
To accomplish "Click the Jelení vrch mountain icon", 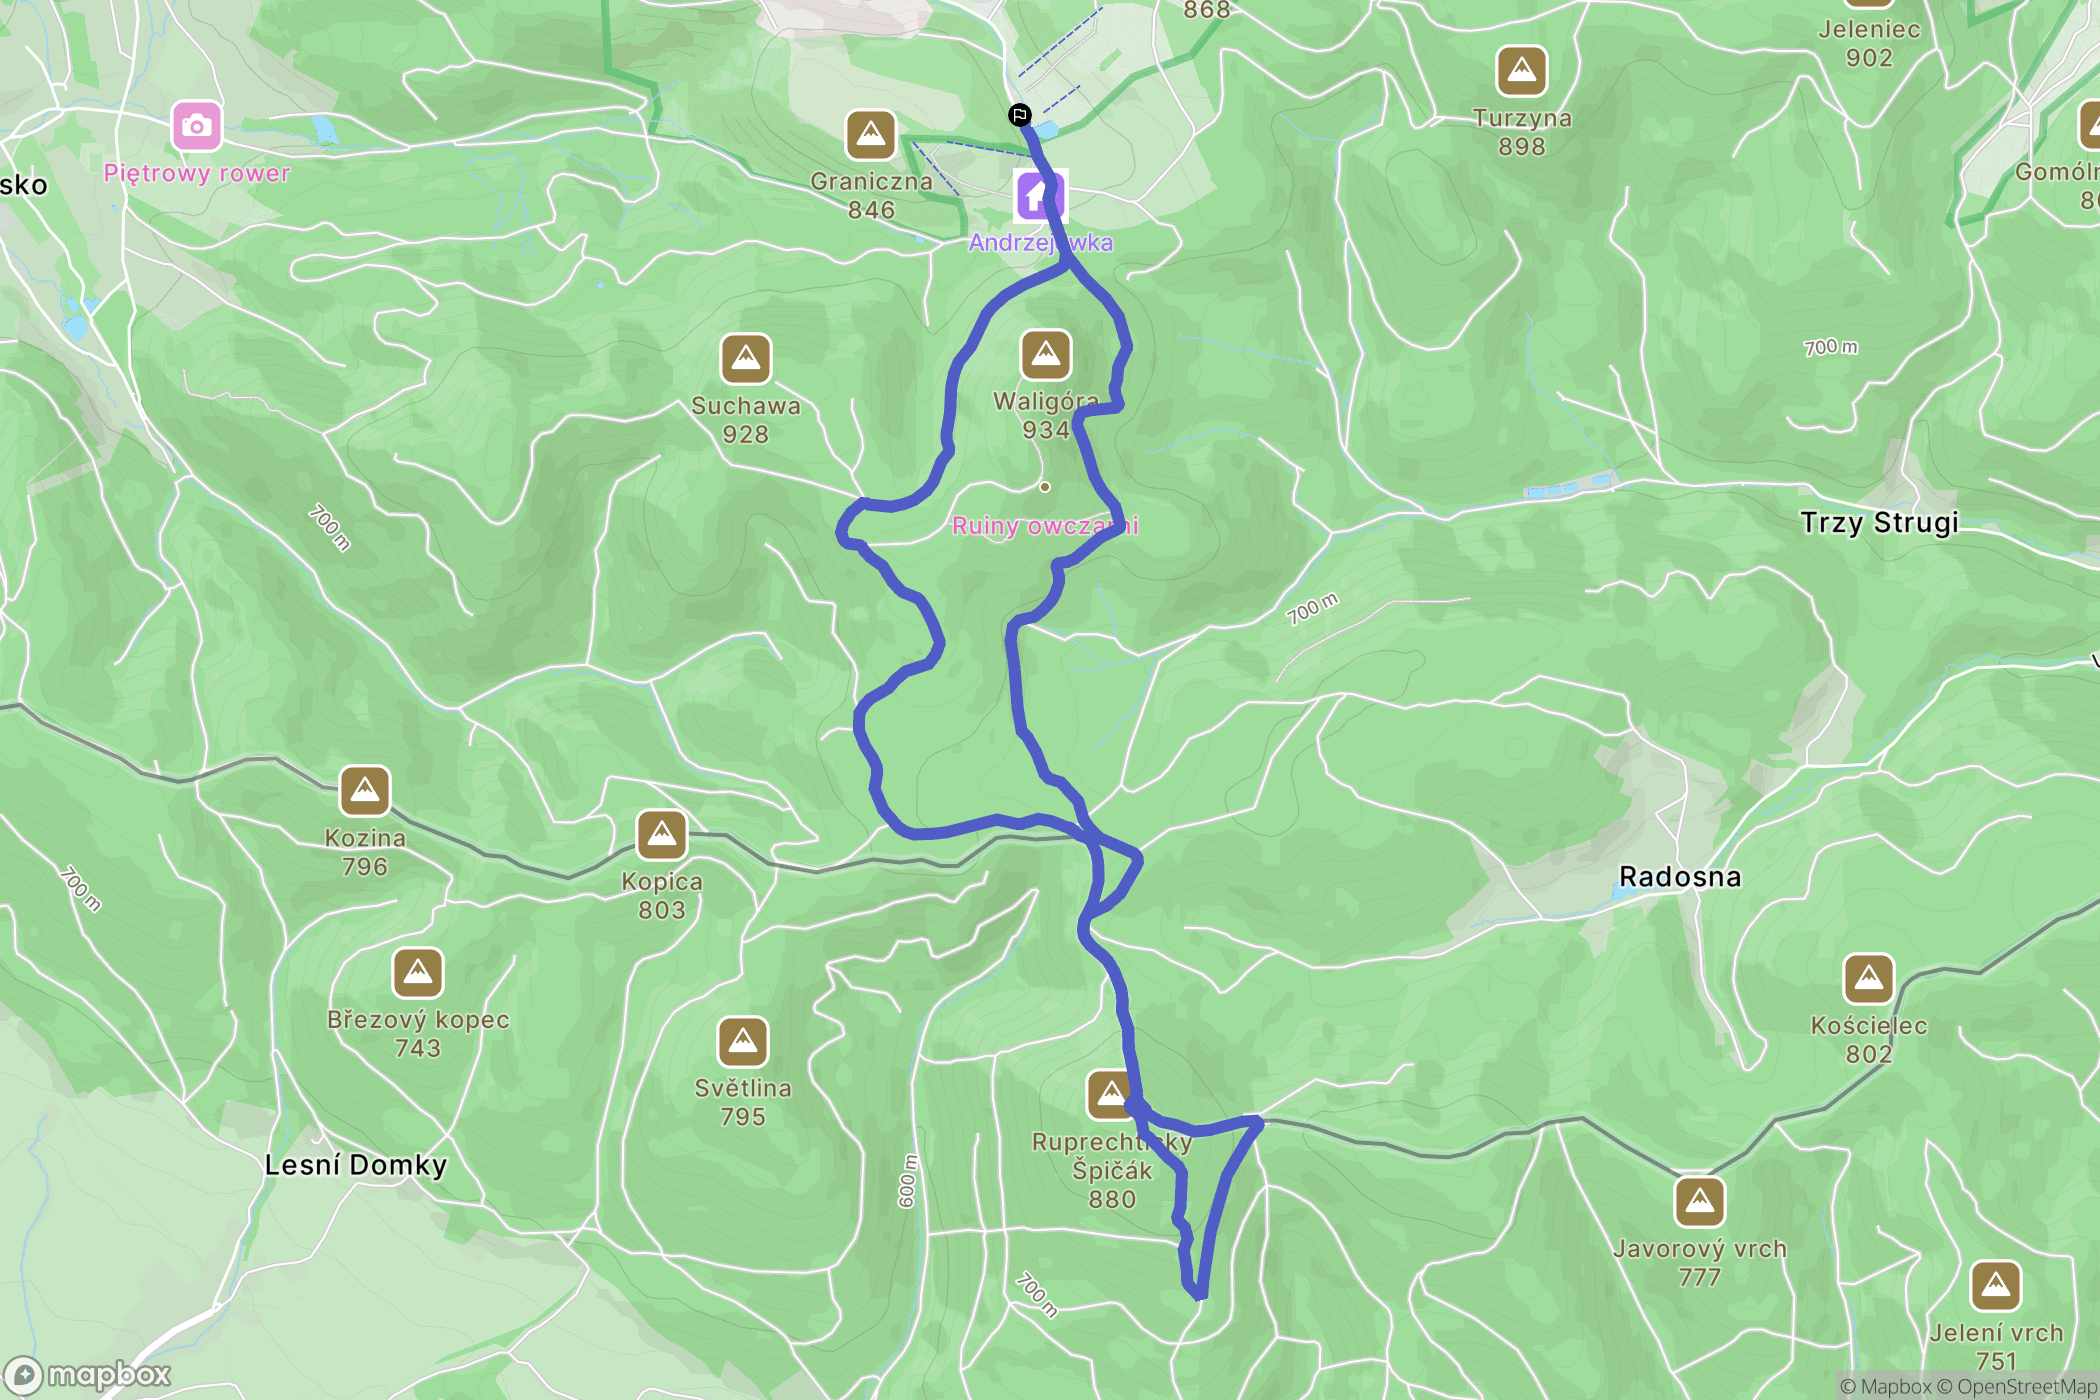I will coord(1996,1286).
